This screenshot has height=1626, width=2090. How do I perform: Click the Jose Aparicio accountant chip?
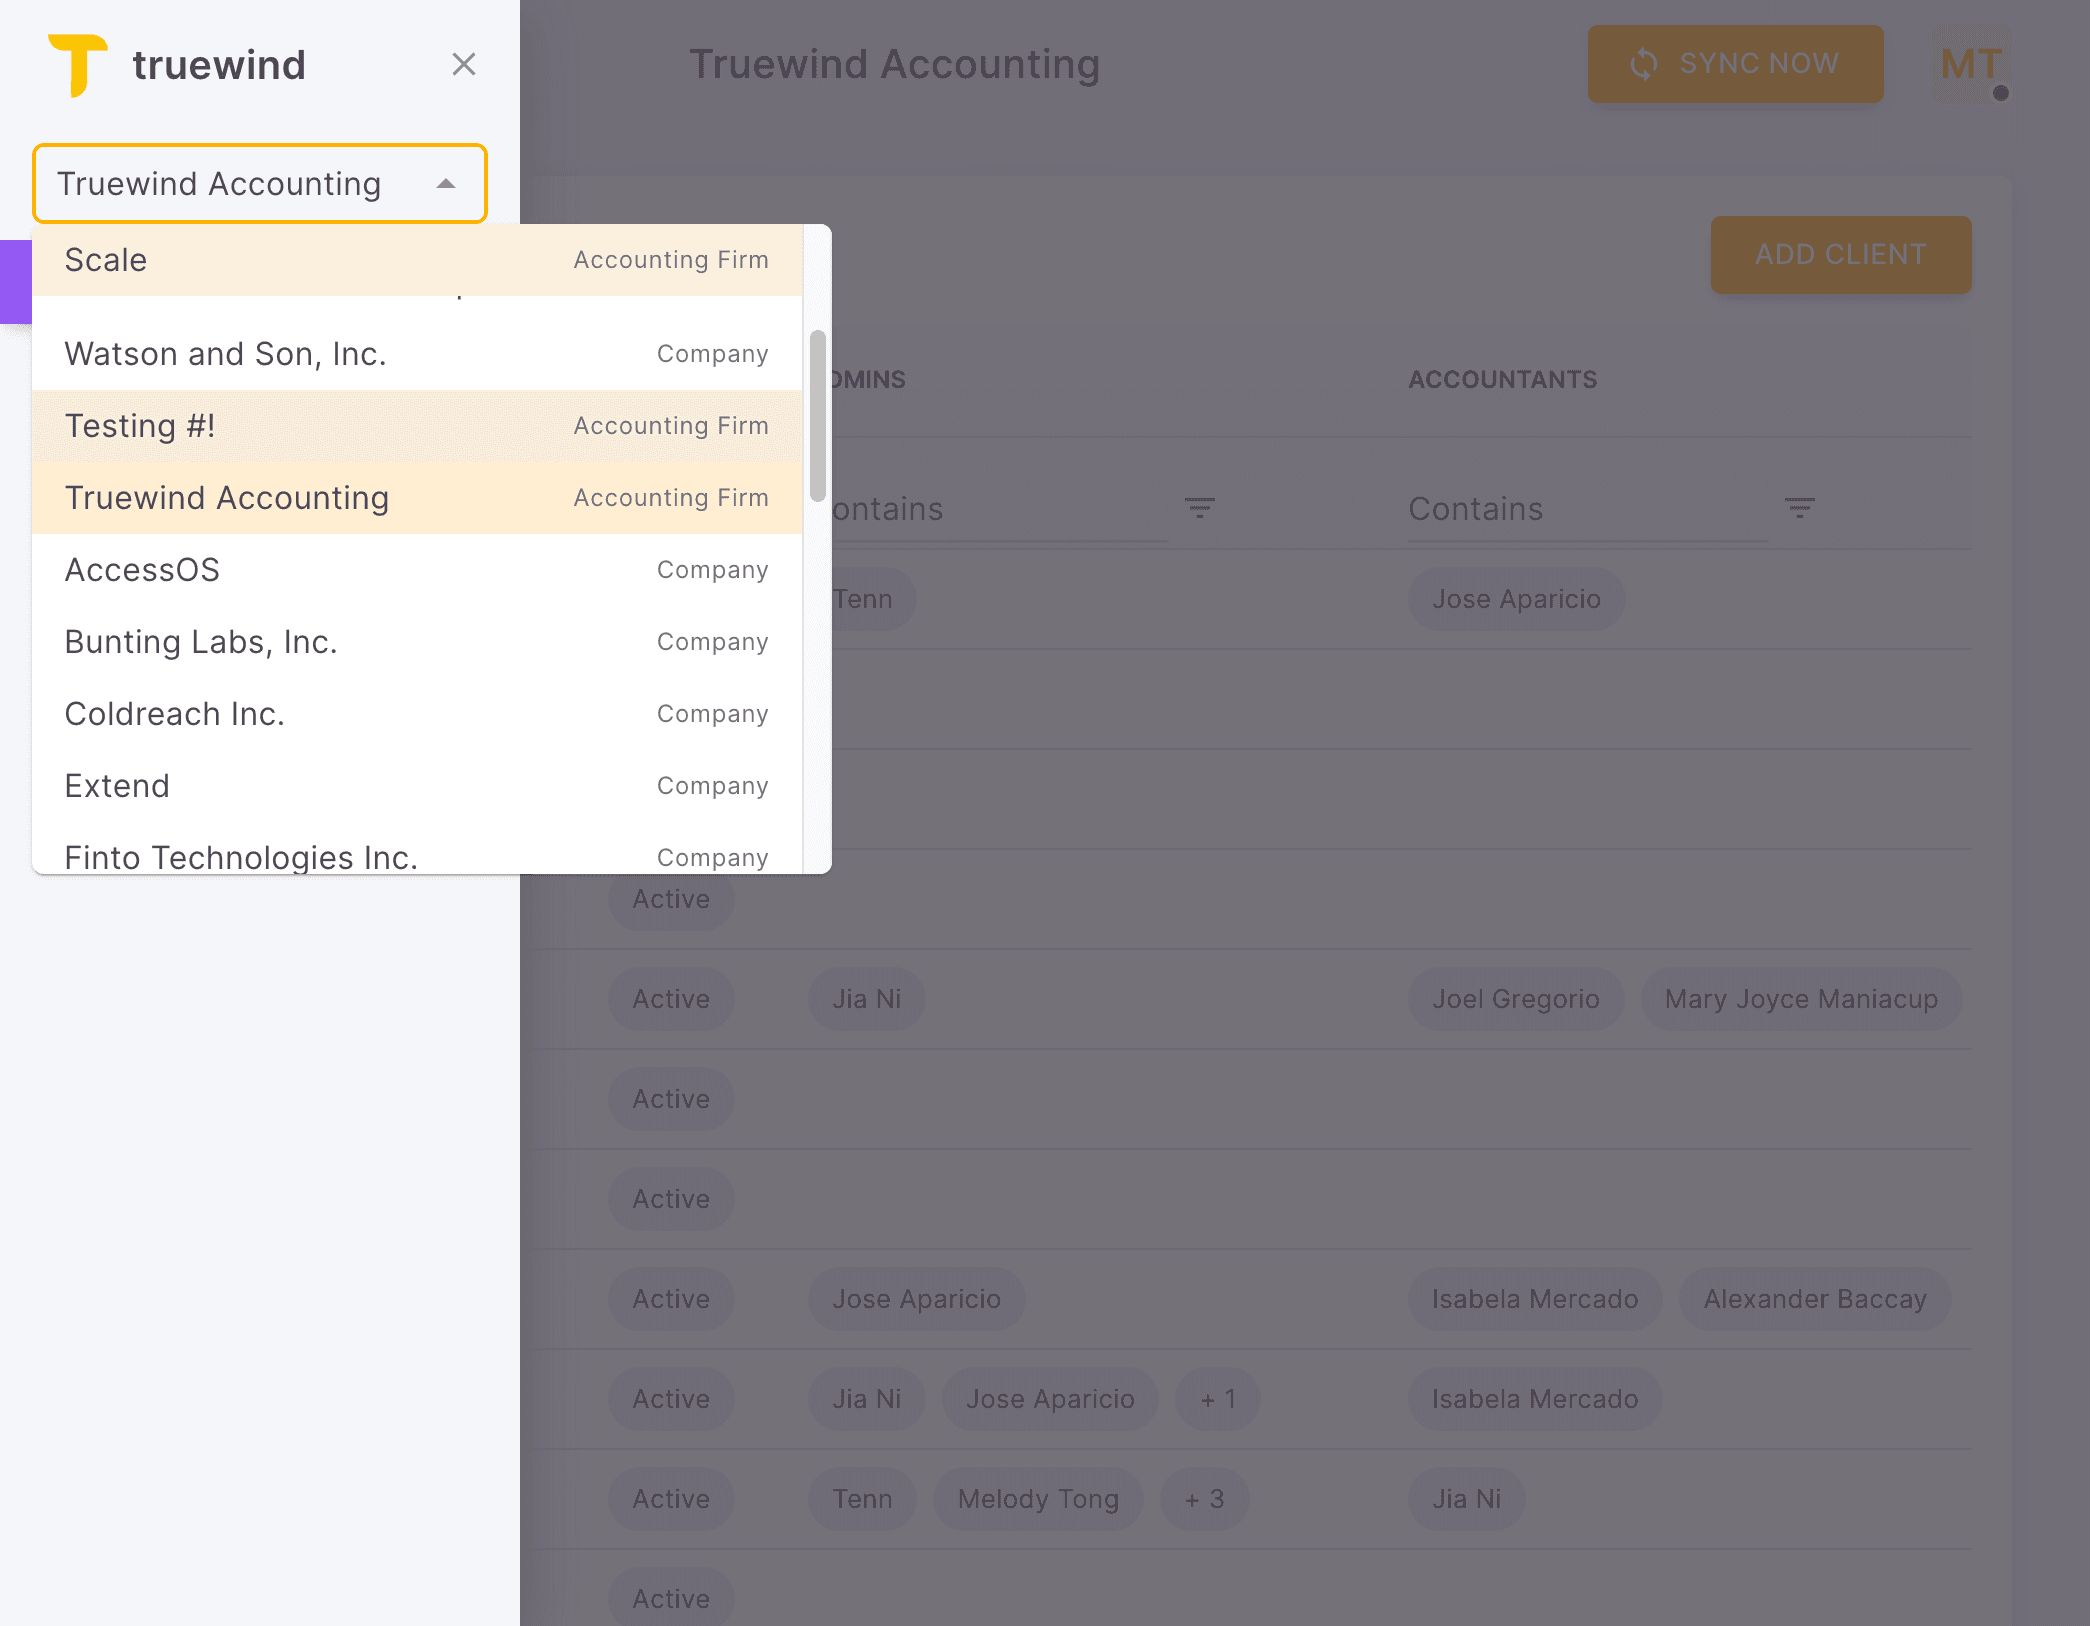(x=1516, y=598)
